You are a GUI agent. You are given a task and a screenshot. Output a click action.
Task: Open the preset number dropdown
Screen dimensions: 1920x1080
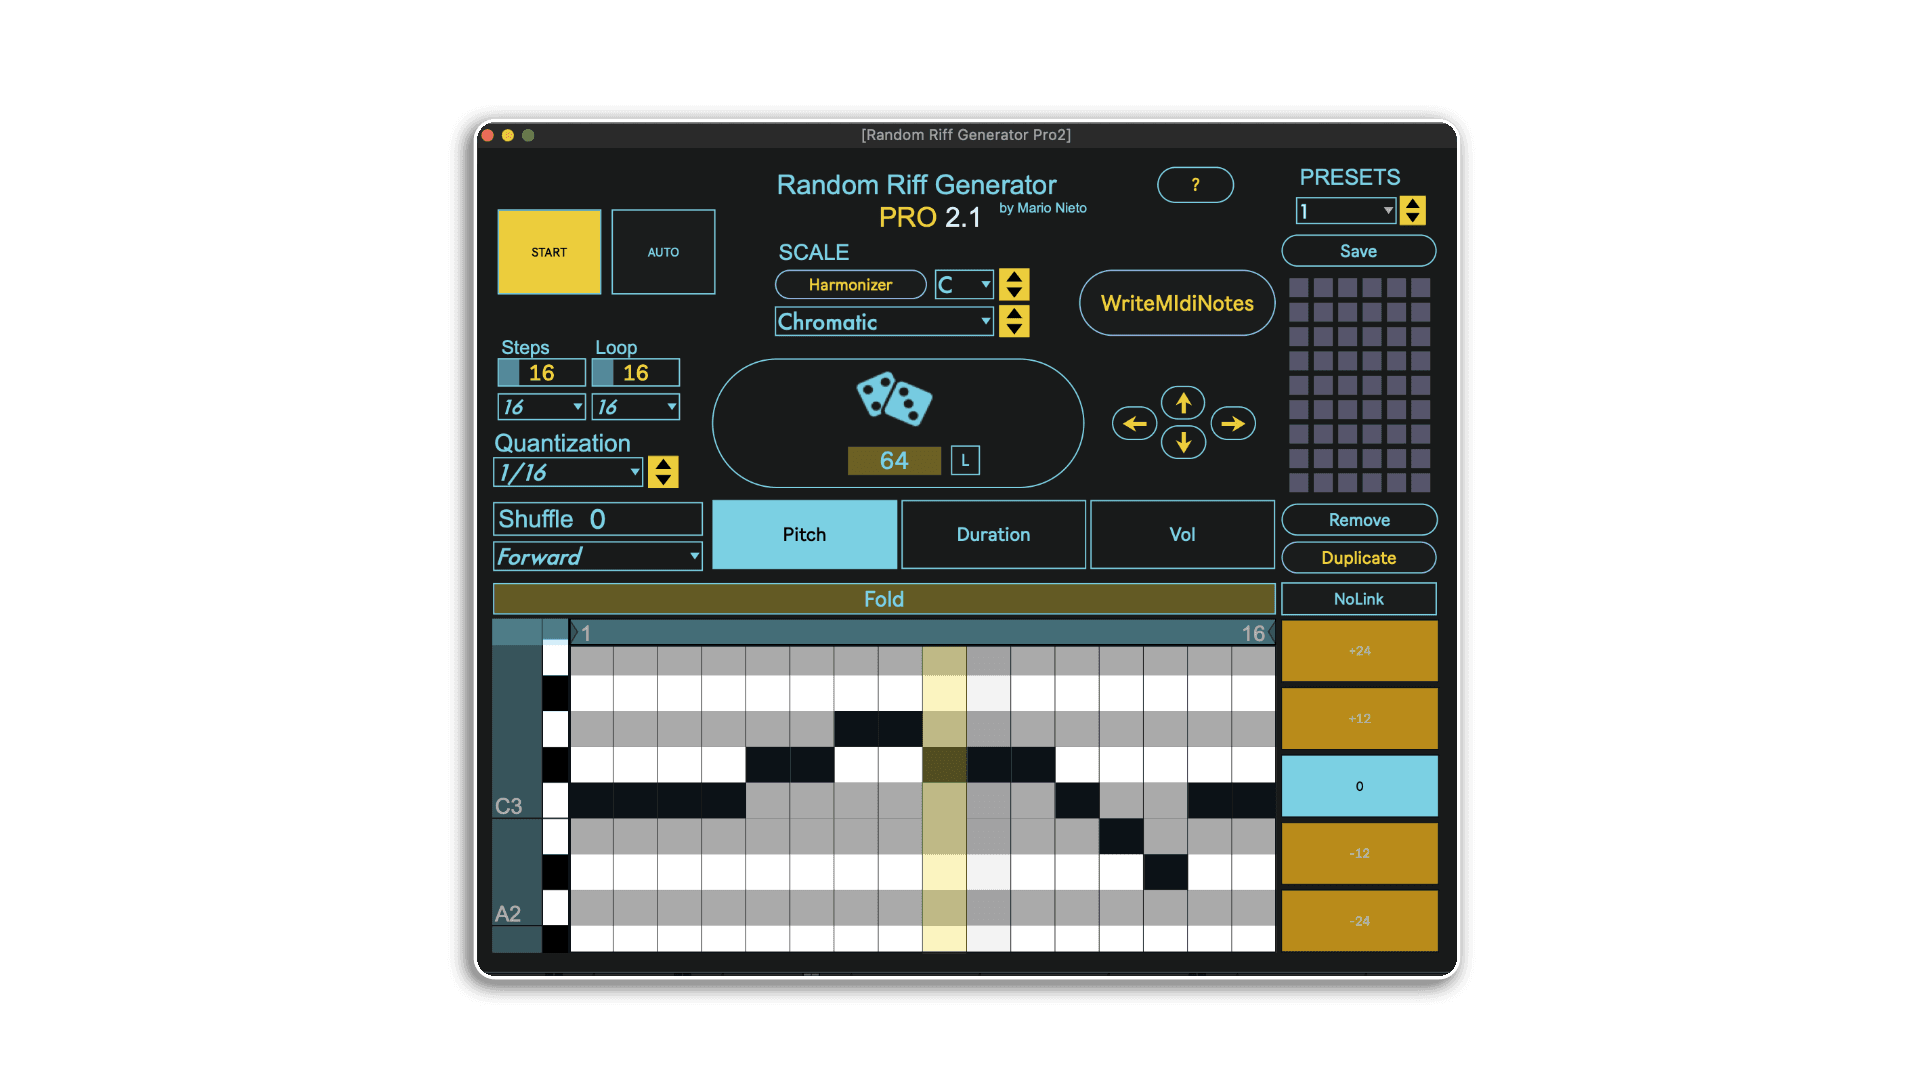1345,211
